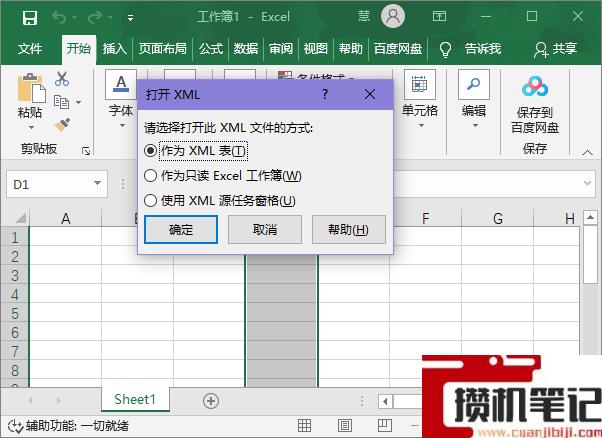Click horizontal scrollbar left arrow

(x=385, y=402)
